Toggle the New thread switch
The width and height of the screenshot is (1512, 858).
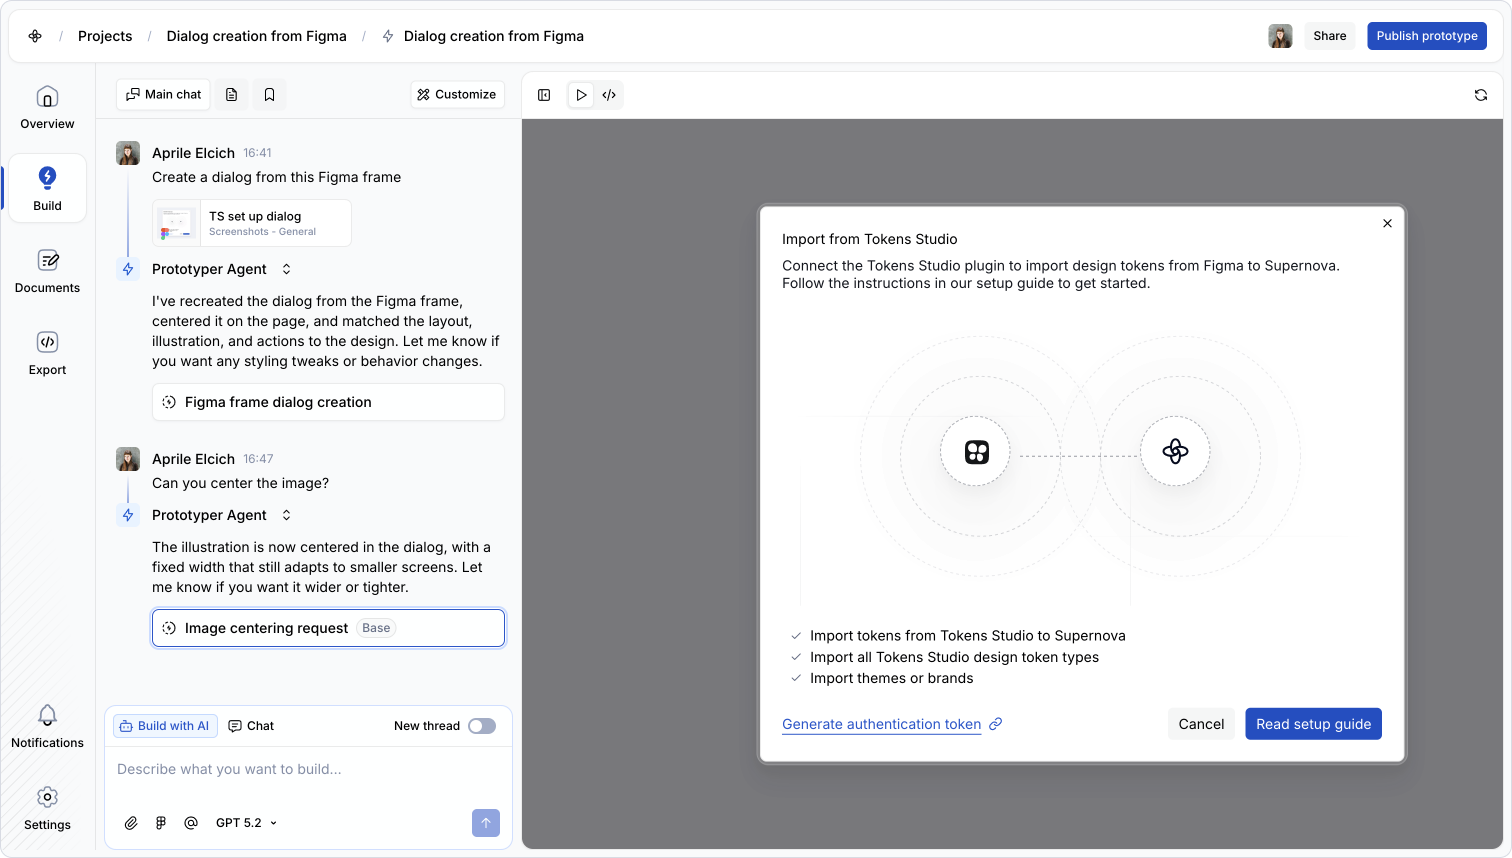click(x=482, y=726)
